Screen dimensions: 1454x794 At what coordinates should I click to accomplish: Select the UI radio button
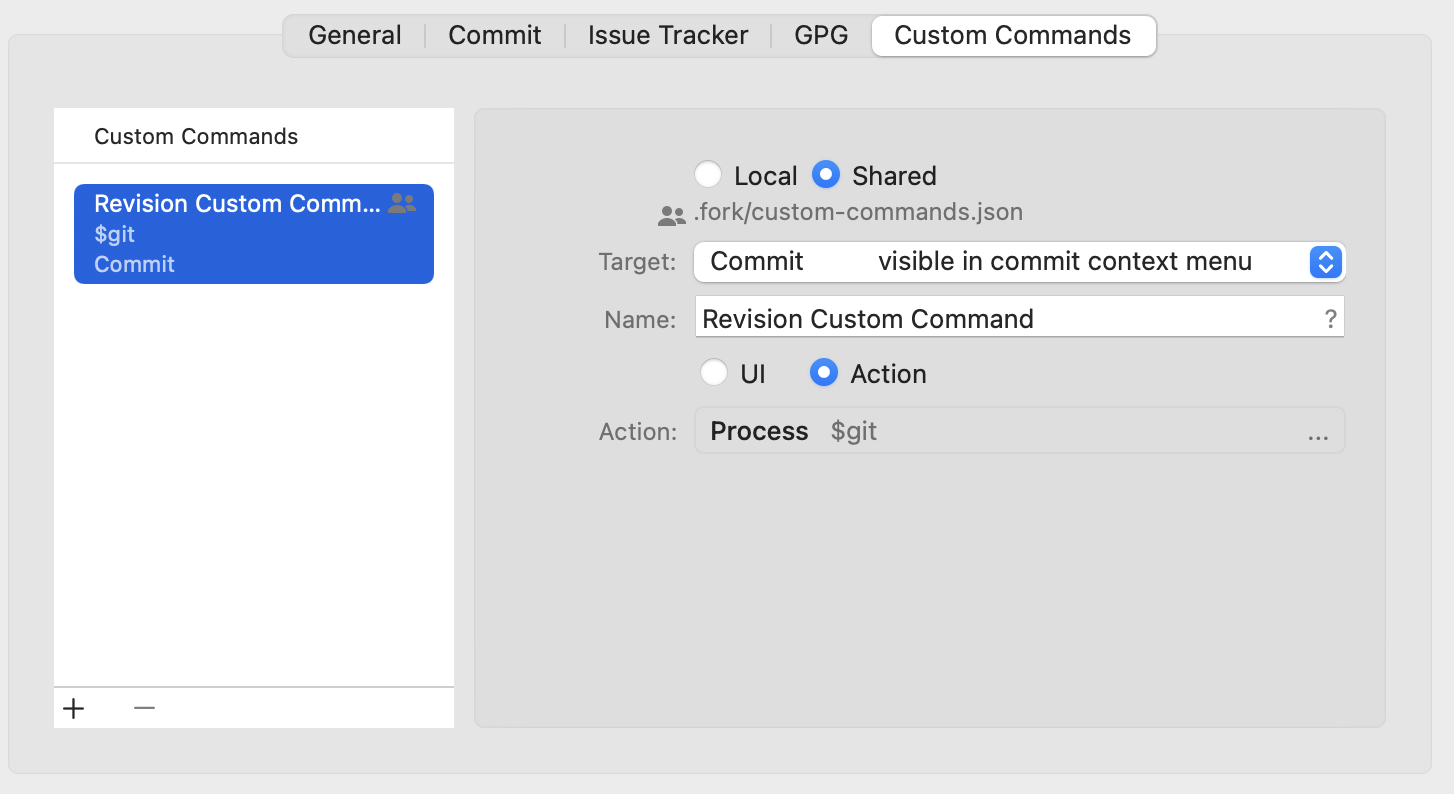click(x=715, y=372)
